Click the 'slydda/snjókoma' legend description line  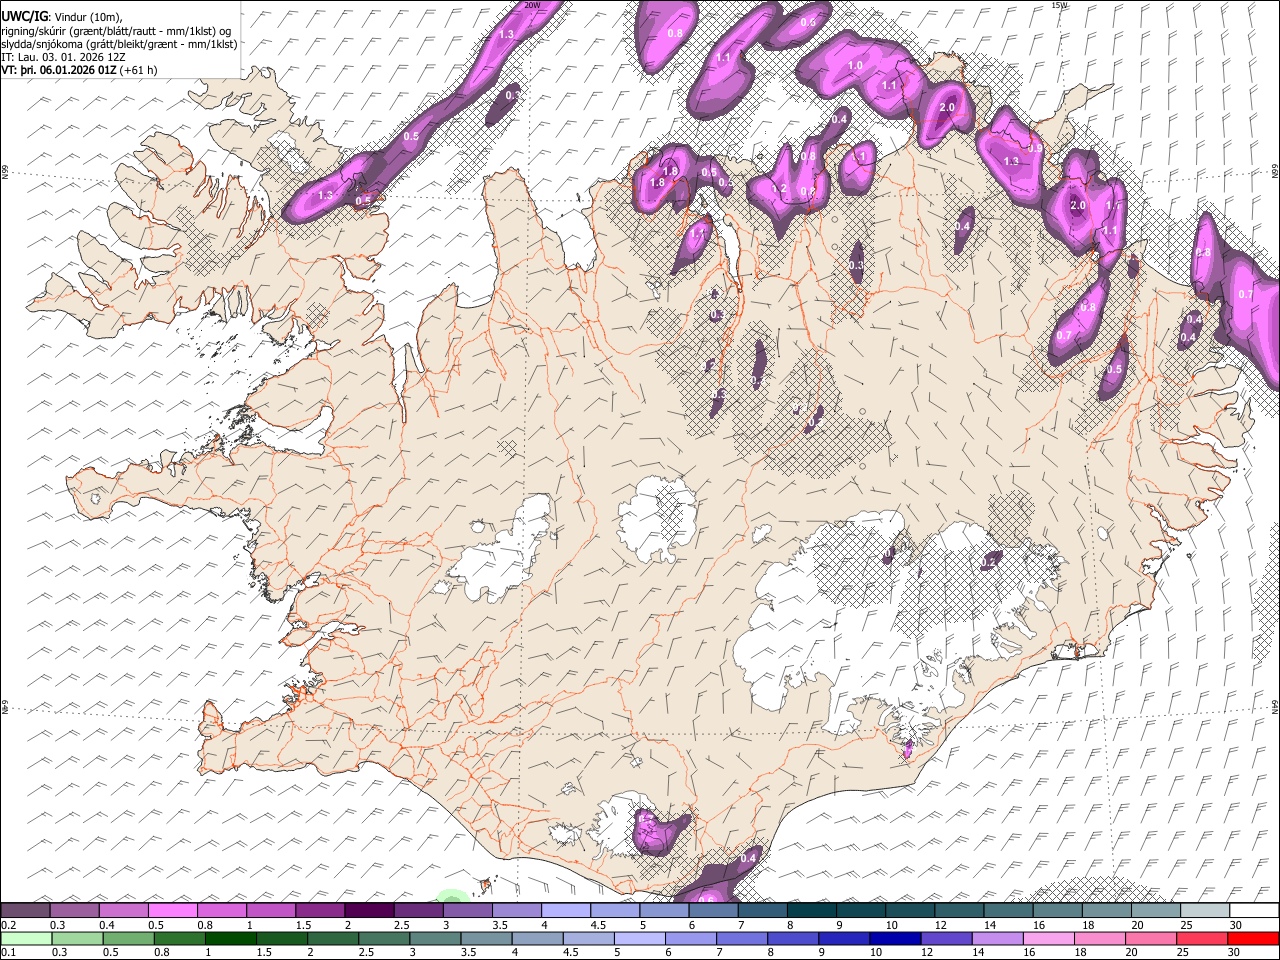pos(119,44)
